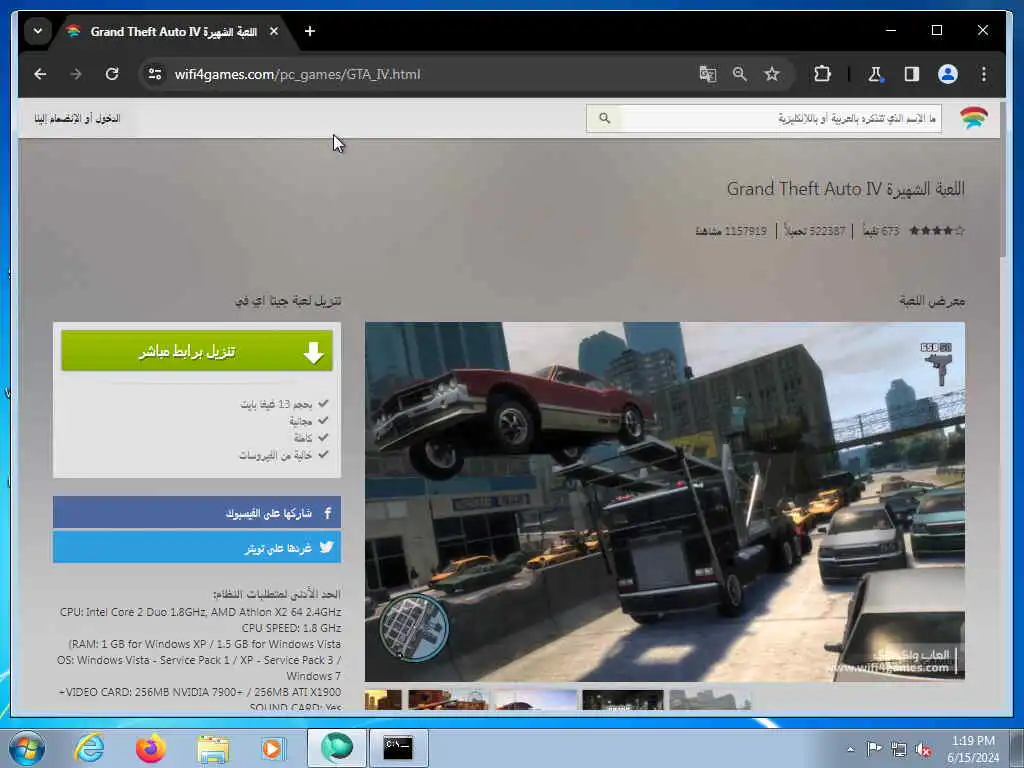Open the zoom magnifier icon in address bar
This screenshot has height=768, width=1024.
point(739,74)
